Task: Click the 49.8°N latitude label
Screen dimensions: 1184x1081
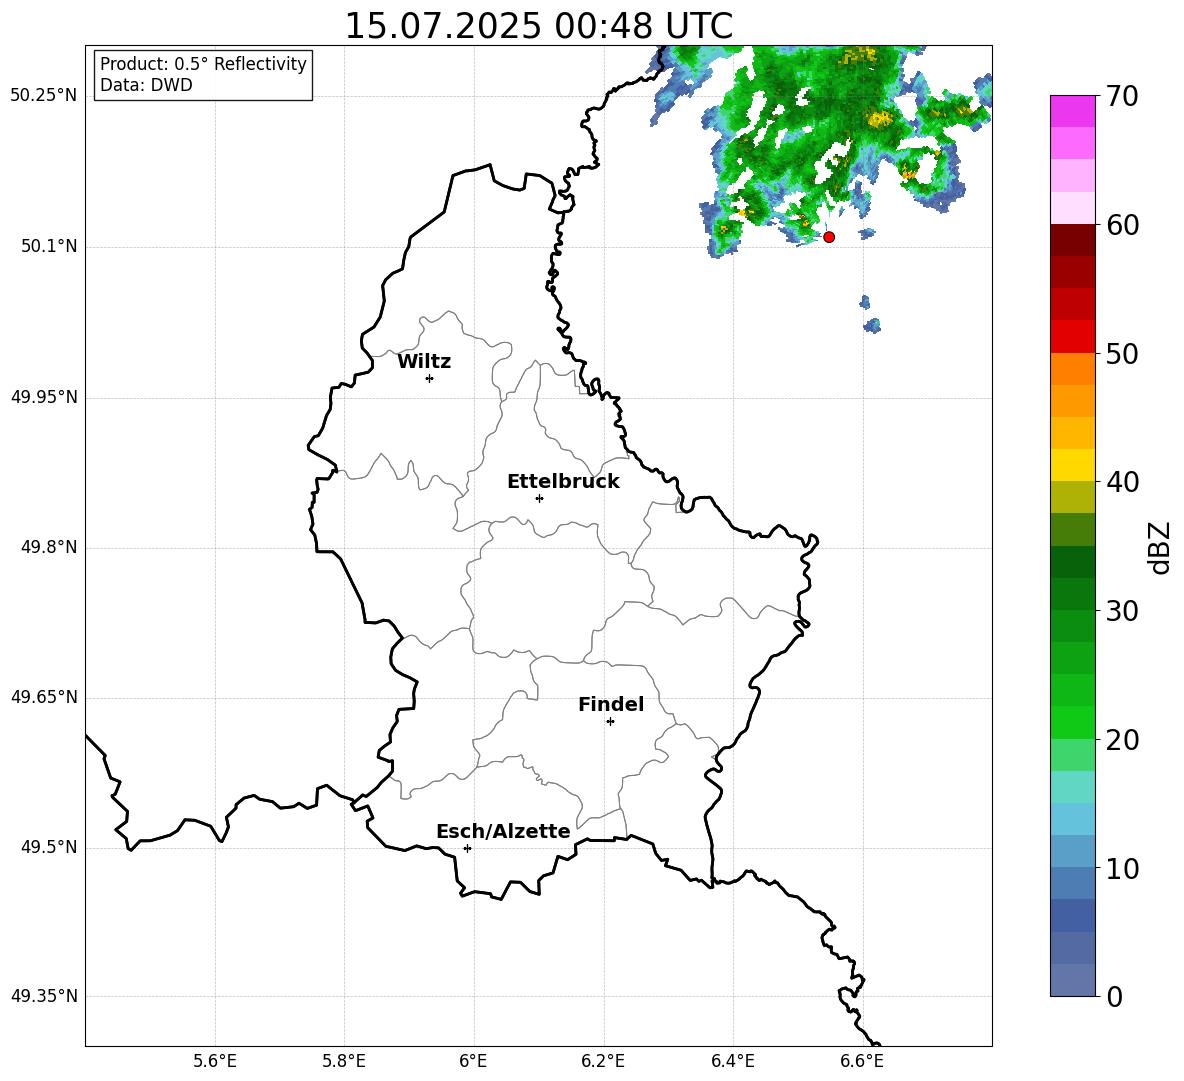Action: coord(50,547)
